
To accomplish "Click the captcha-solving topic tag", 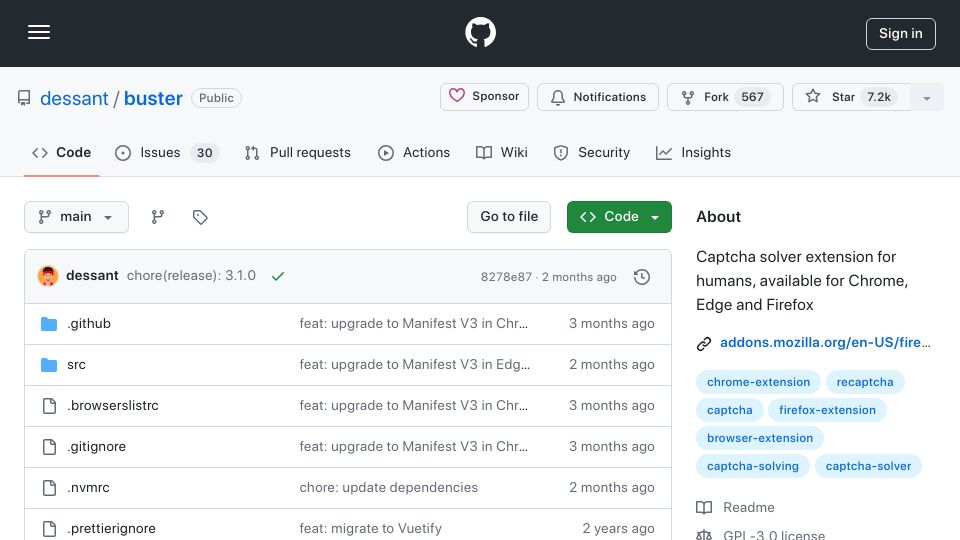I will pyautogui.click(x=752, y=467).
